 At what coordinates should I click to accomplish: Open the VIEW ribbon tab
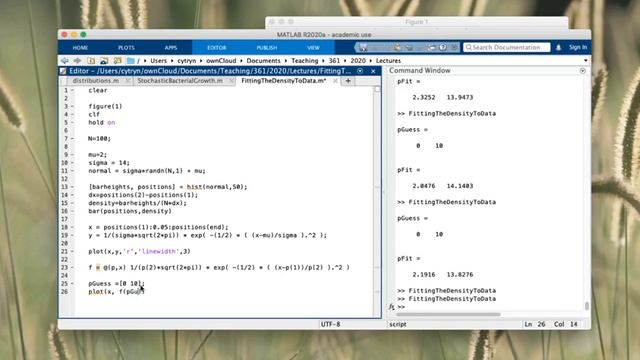coord(313,48)
